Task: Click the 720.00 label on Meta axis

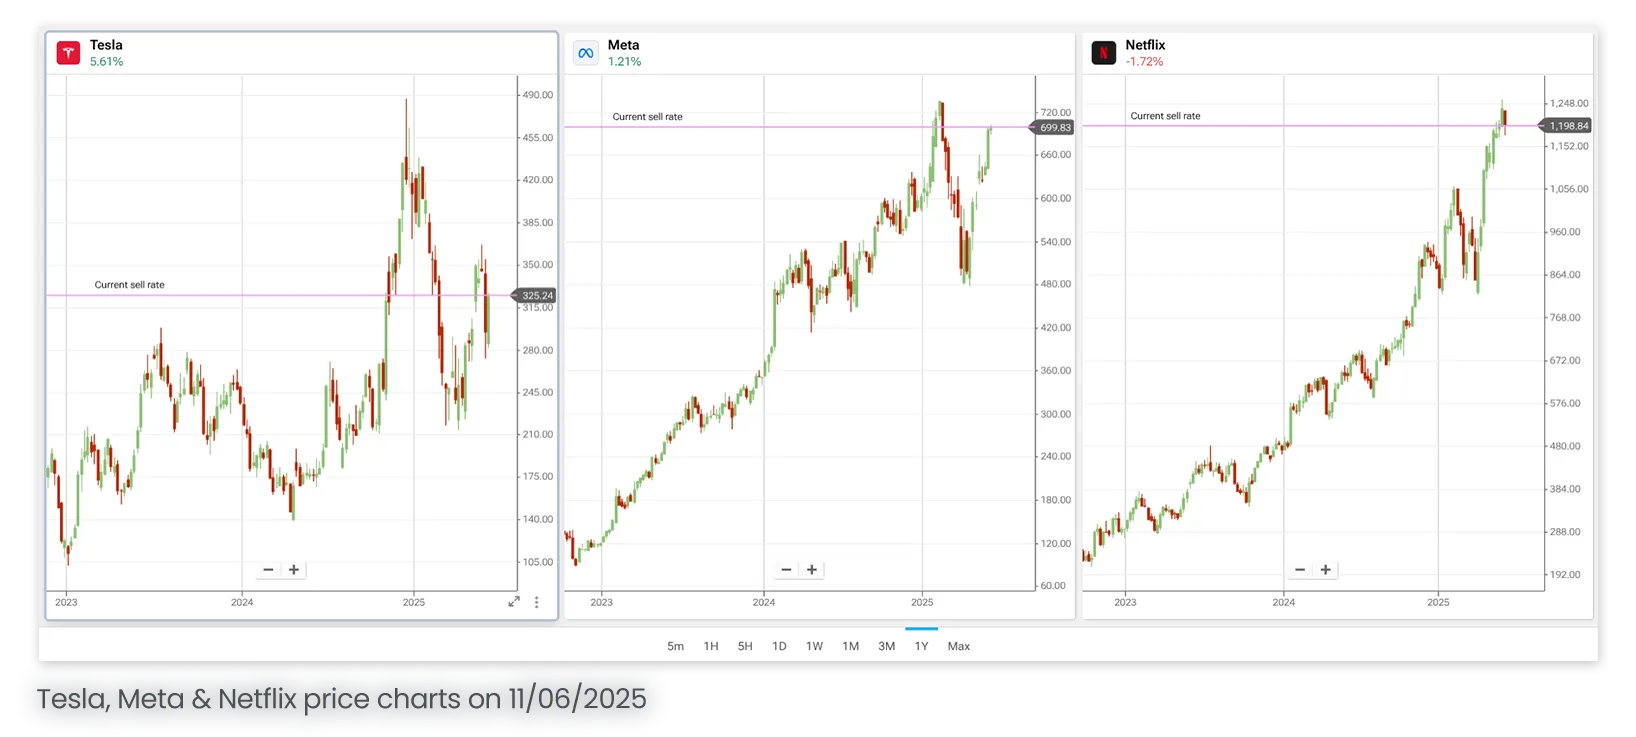Action: [x=1056, y=113]
